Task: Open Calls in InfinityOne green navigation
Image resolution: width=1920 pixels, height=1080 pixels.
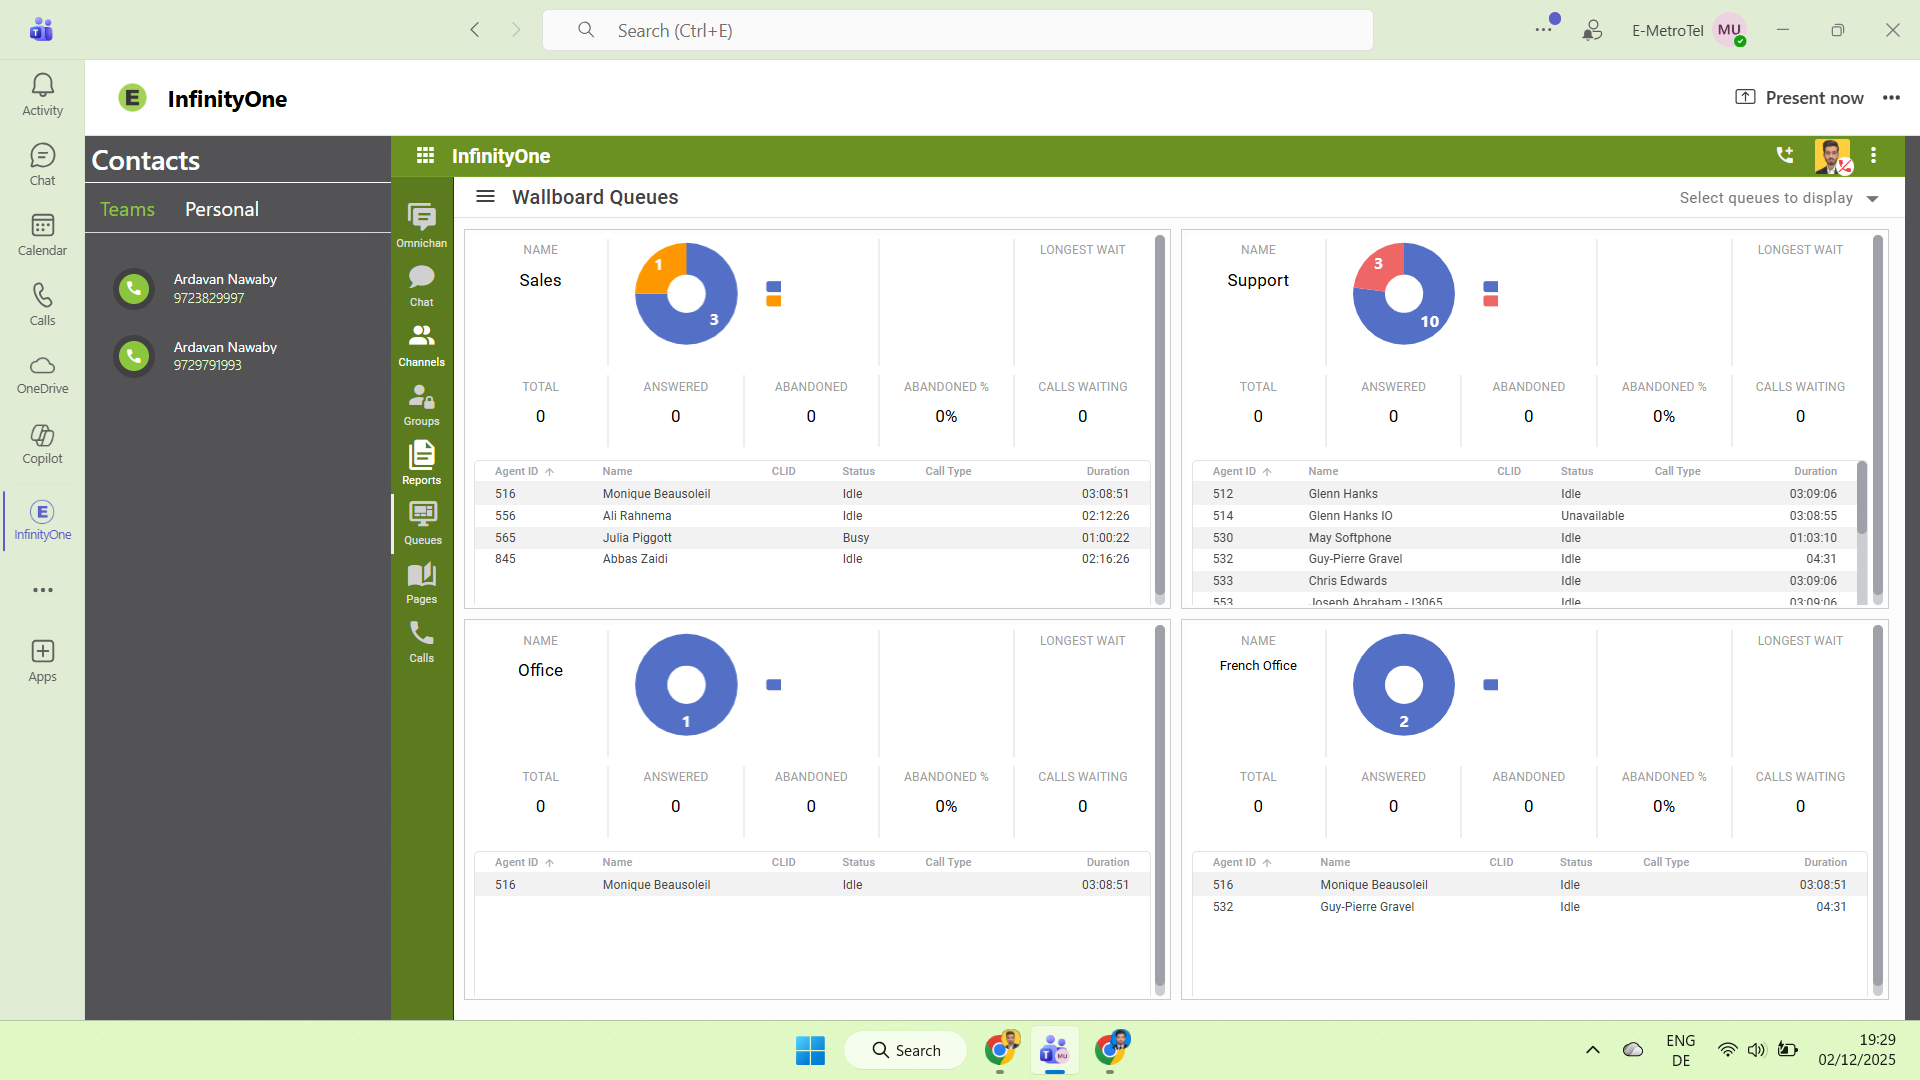Action: [x=422, y=642]
